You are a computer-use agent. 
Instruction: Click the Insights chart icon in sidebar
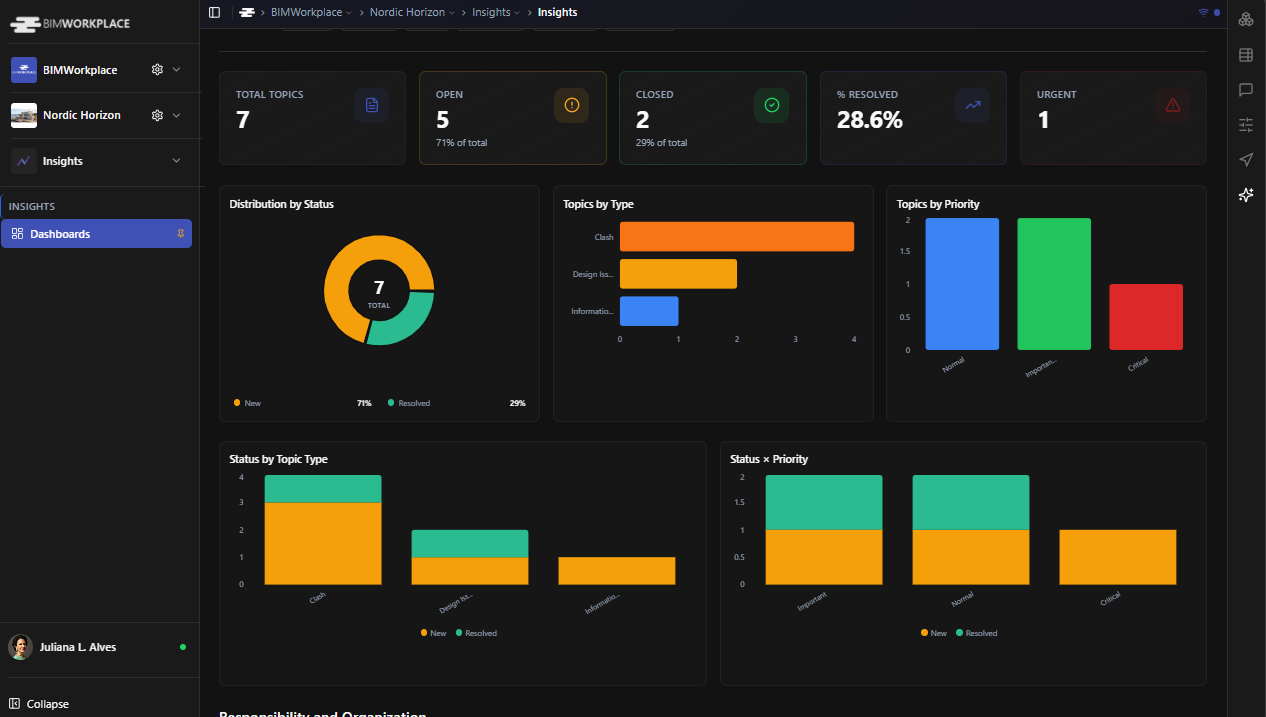[x=24, y=161]
